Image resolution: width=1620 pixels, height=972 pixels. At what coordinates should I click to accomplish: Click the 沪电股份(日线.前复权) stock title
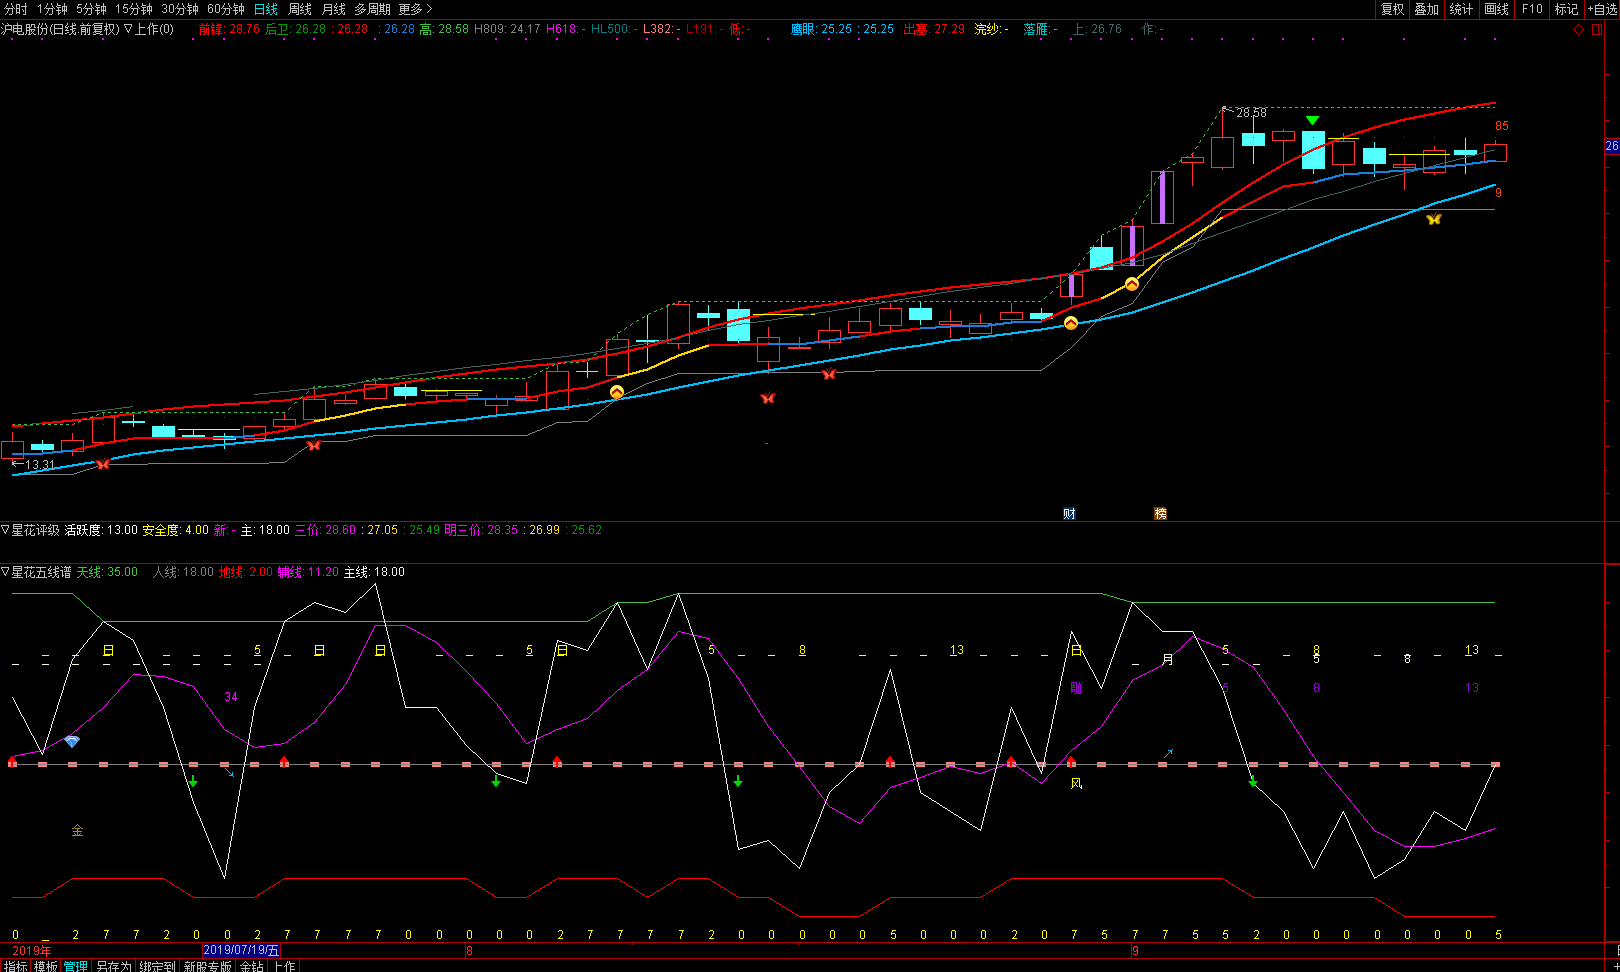point(60,29)
